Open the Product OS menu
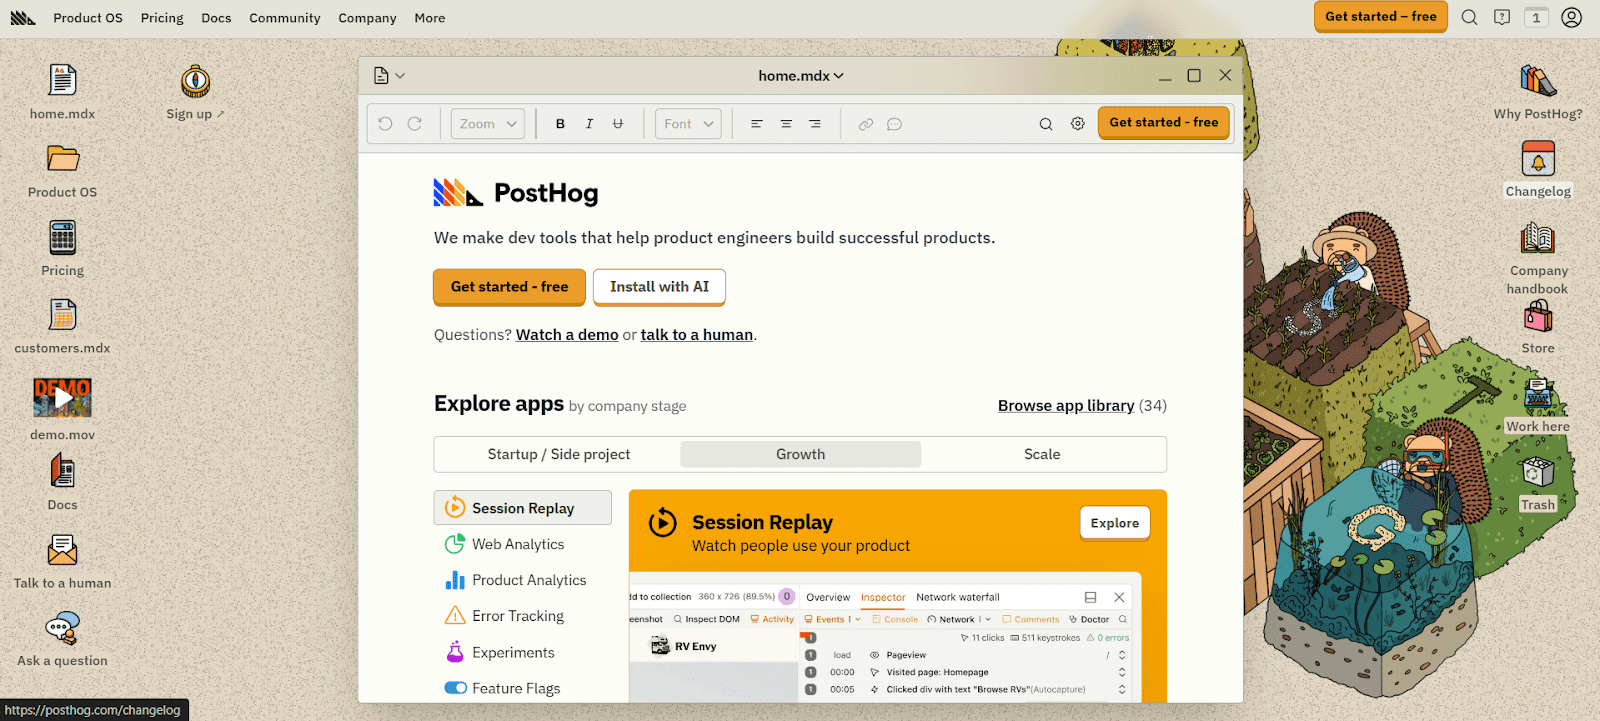 coord(88,18)
